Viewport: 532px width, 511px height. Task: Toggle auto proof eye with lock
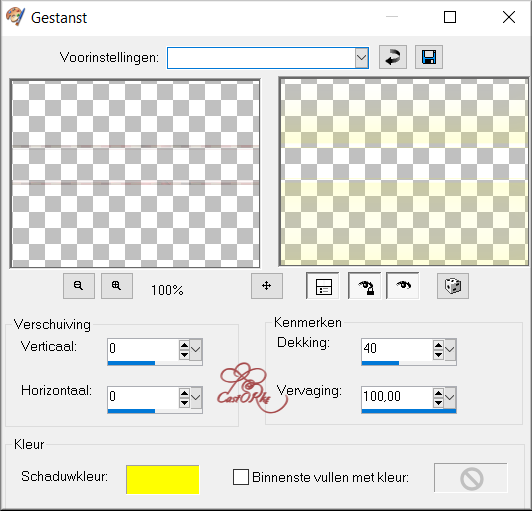(x=364, y=286)
